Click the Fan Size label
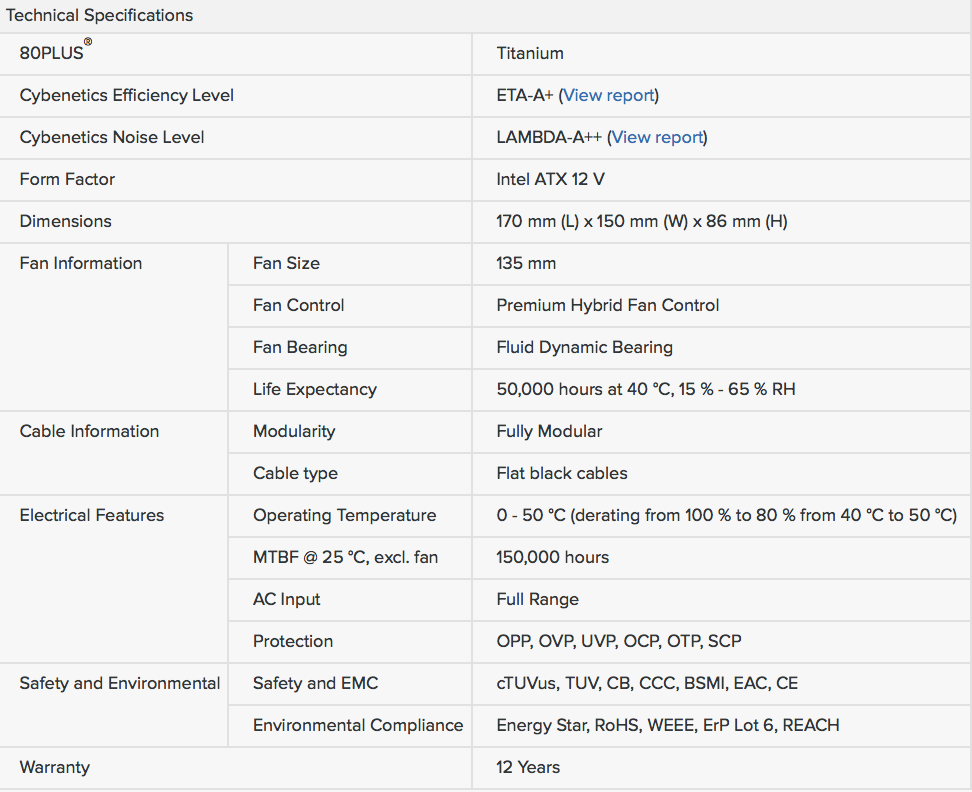The height and width of the screenshot is (792, 972). (x=286, y=263)
